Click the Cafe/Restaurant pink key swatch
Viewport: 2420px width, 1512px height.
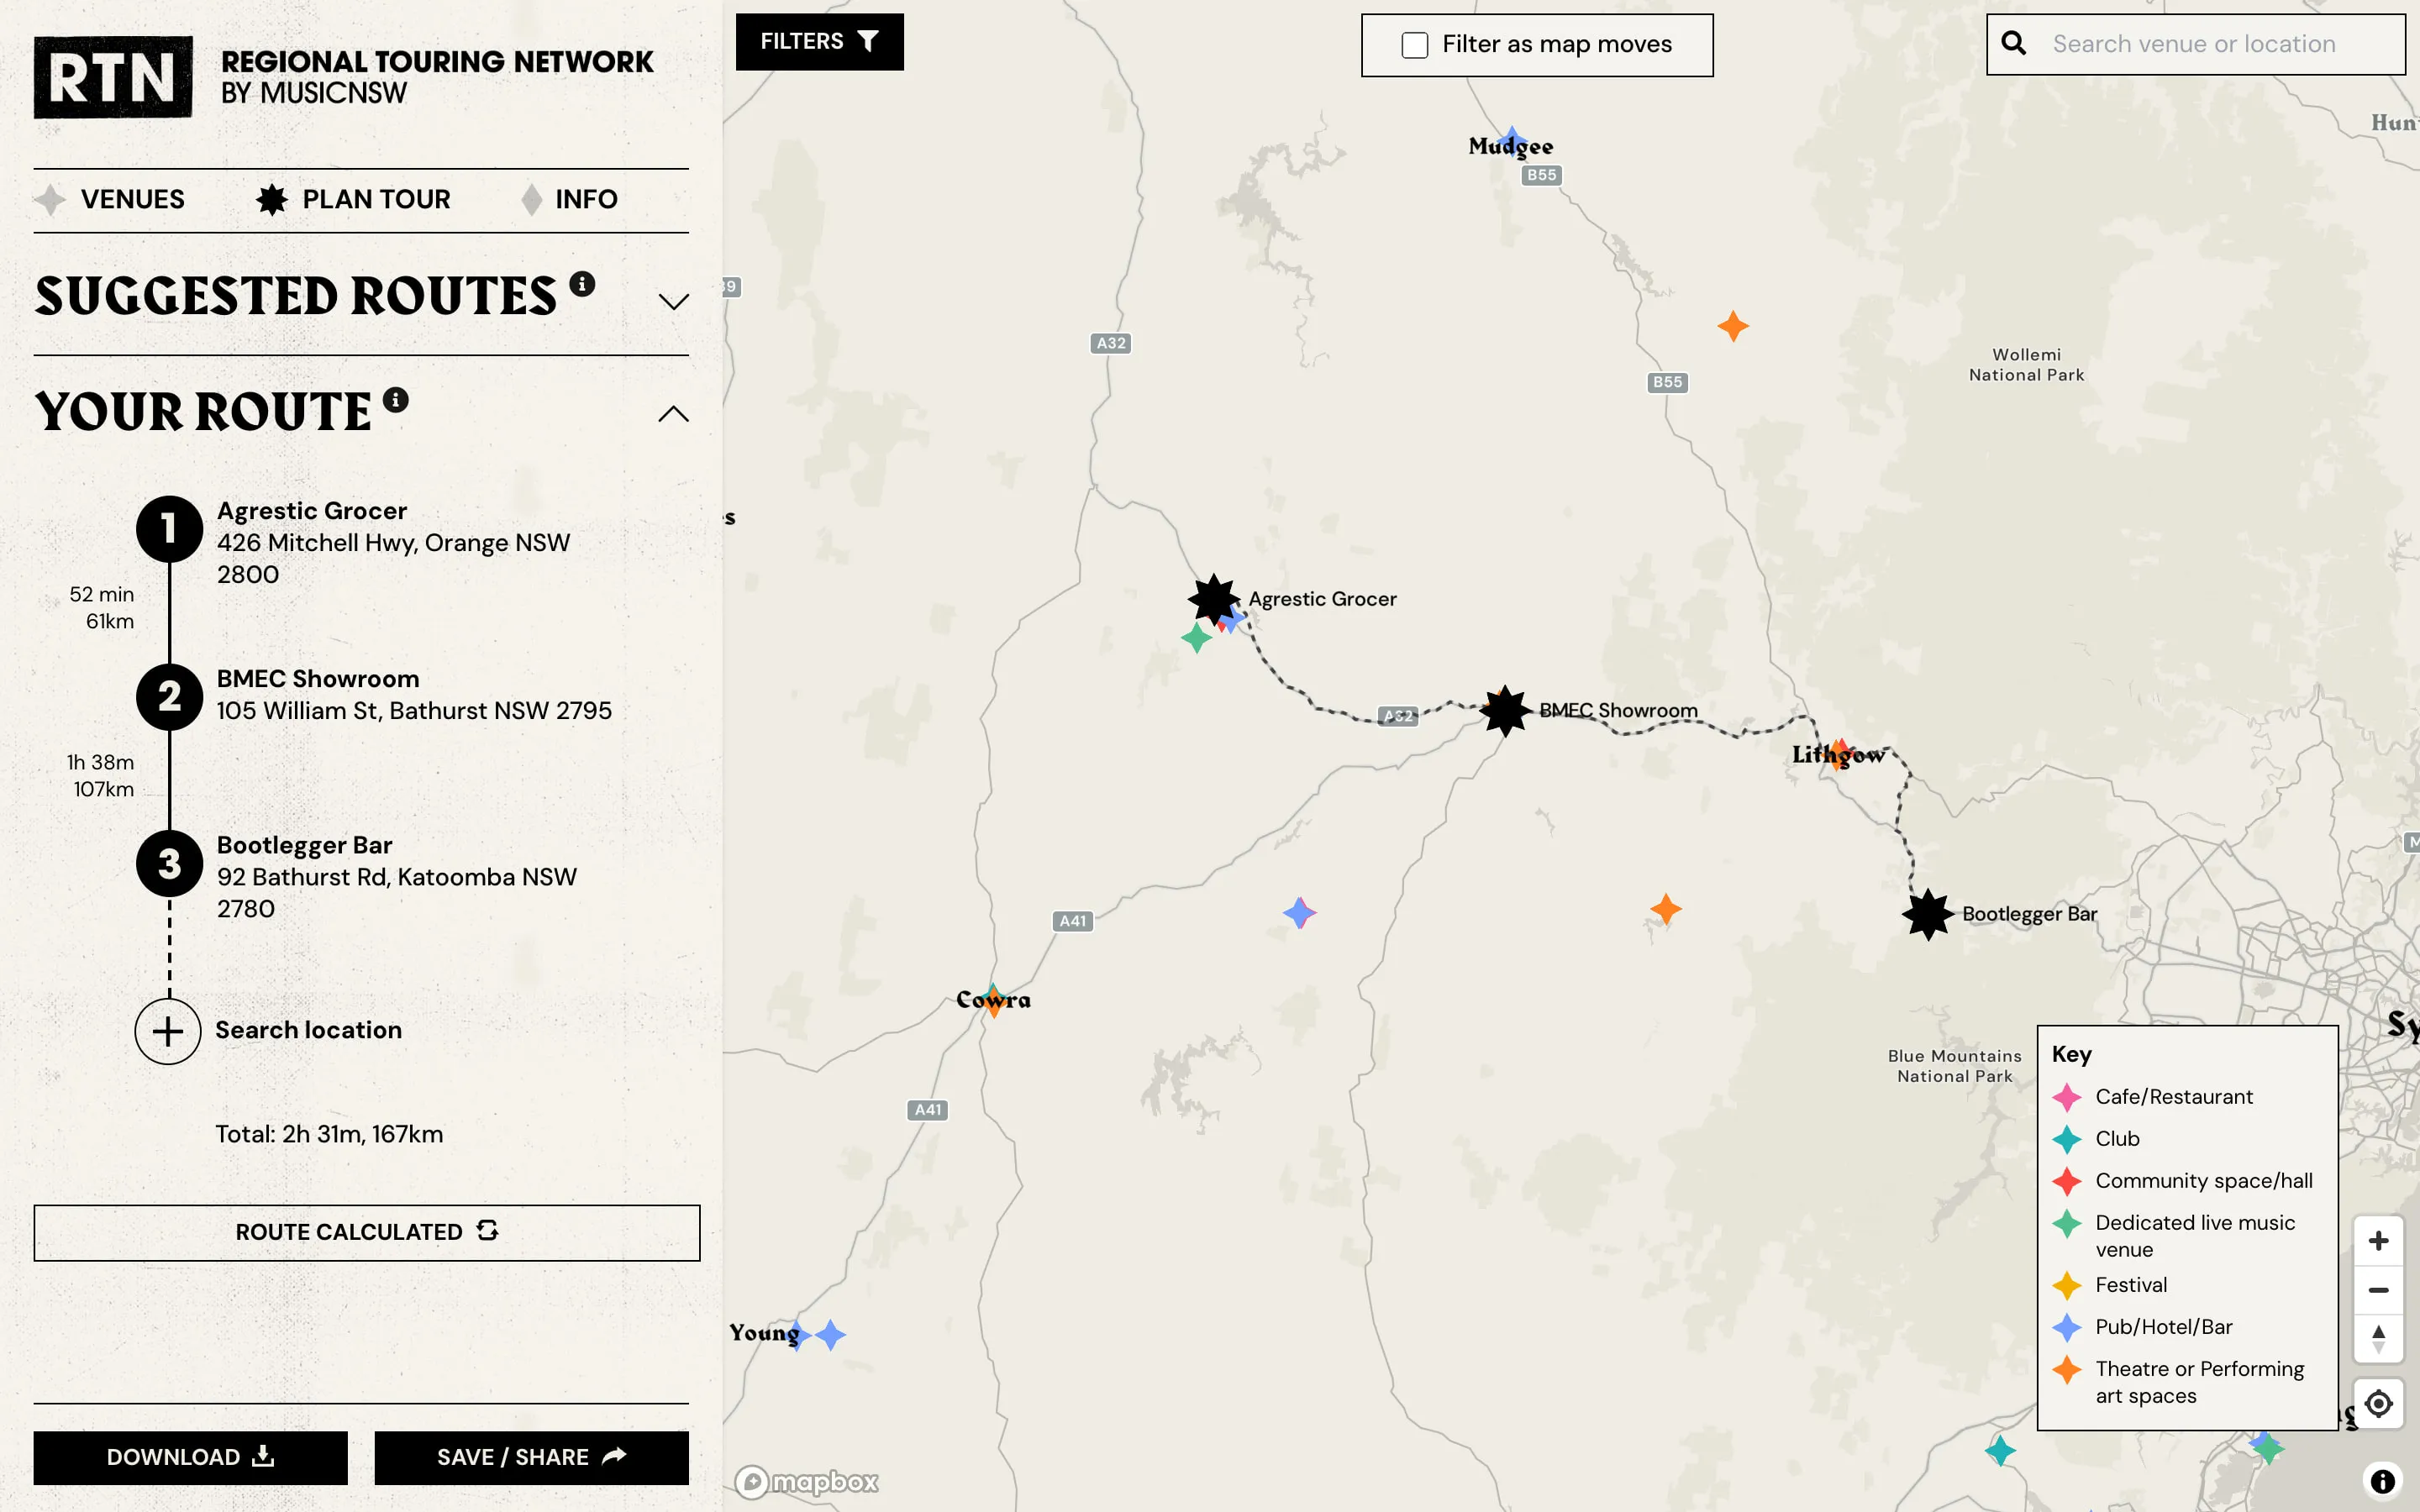tap(2066, 1097)
